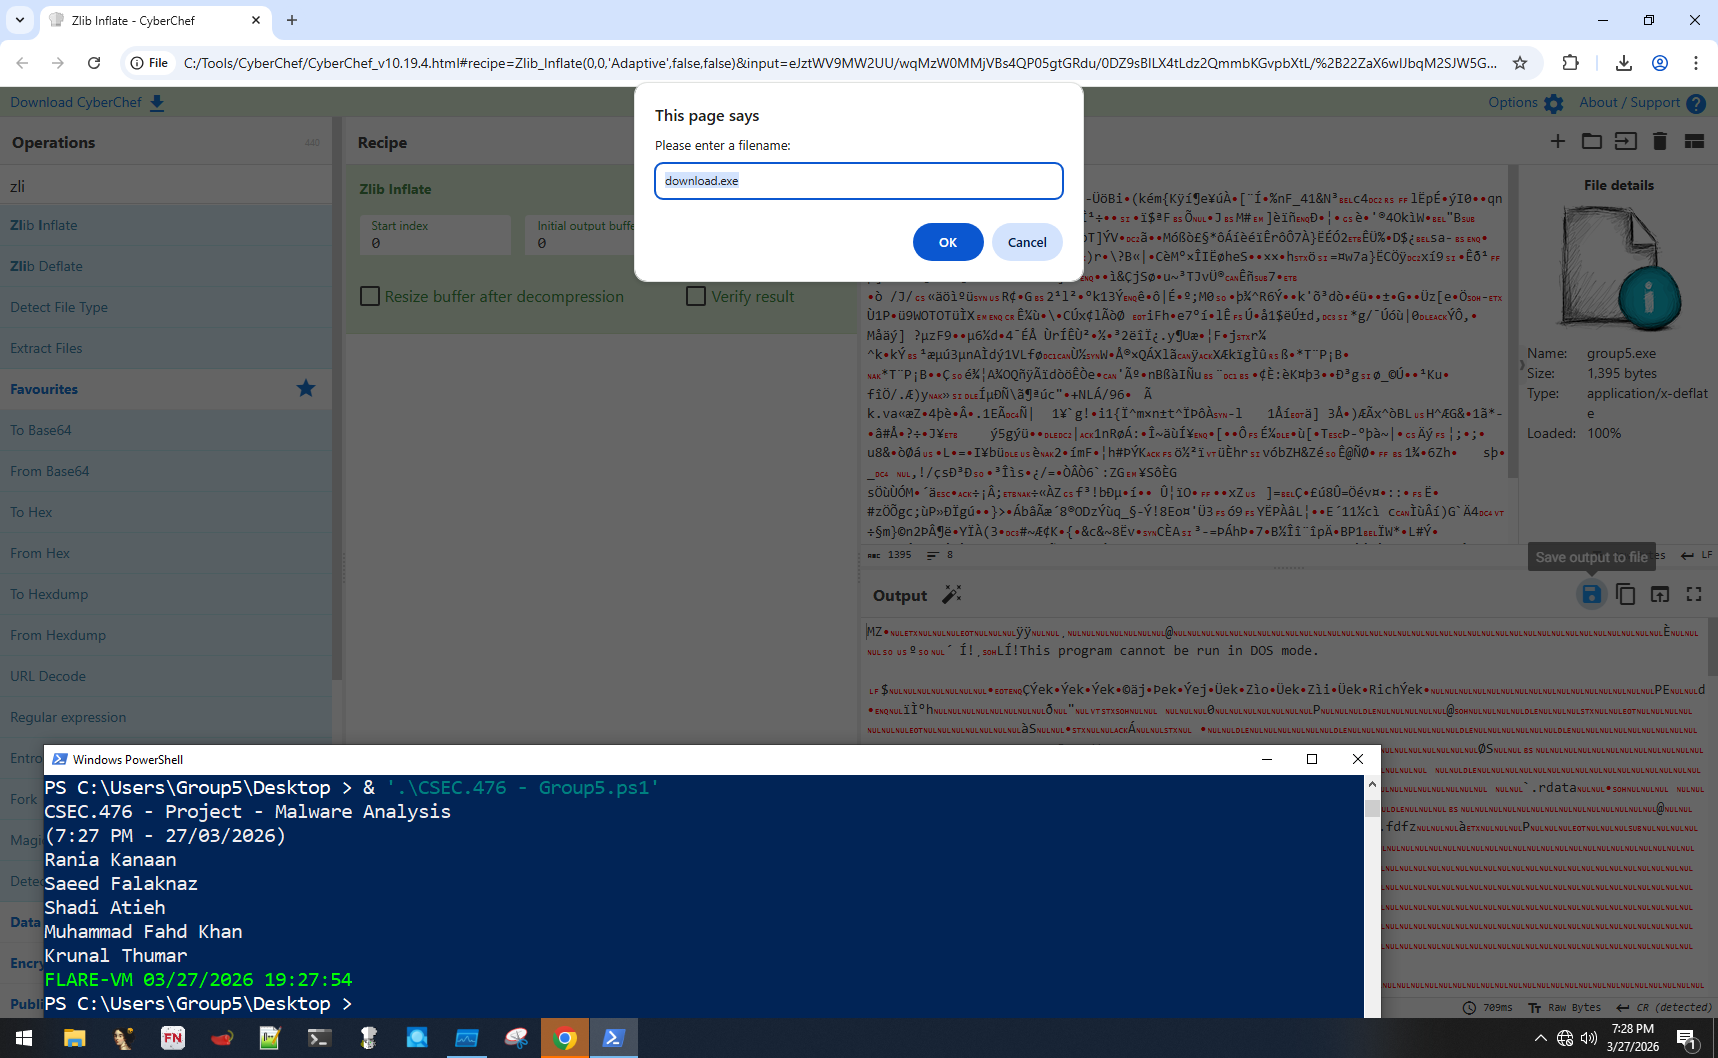Replace input with output using the arrow icon

click(x=1660, y=594)
